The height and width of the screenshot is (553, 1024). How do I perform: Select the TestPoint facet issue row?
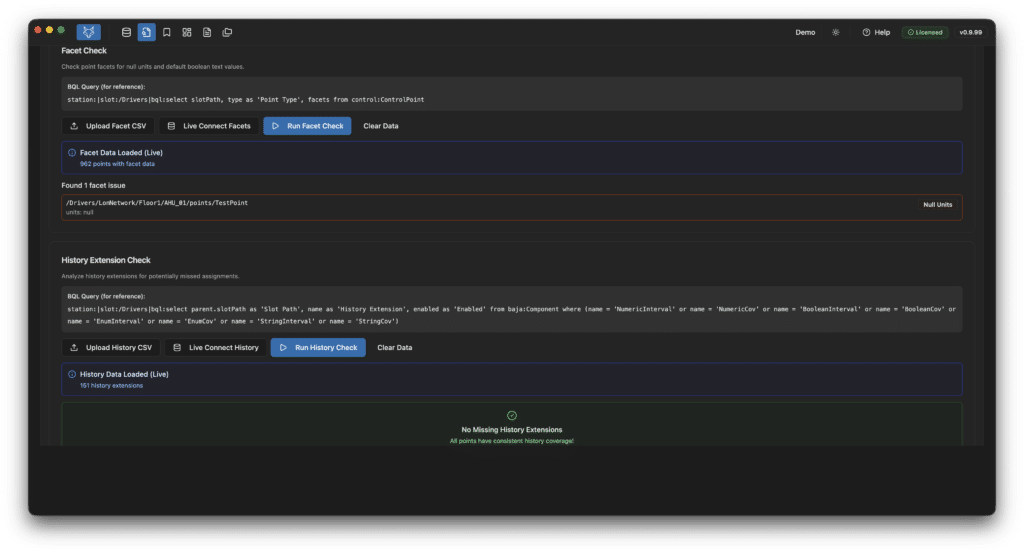tap(511, 208)
